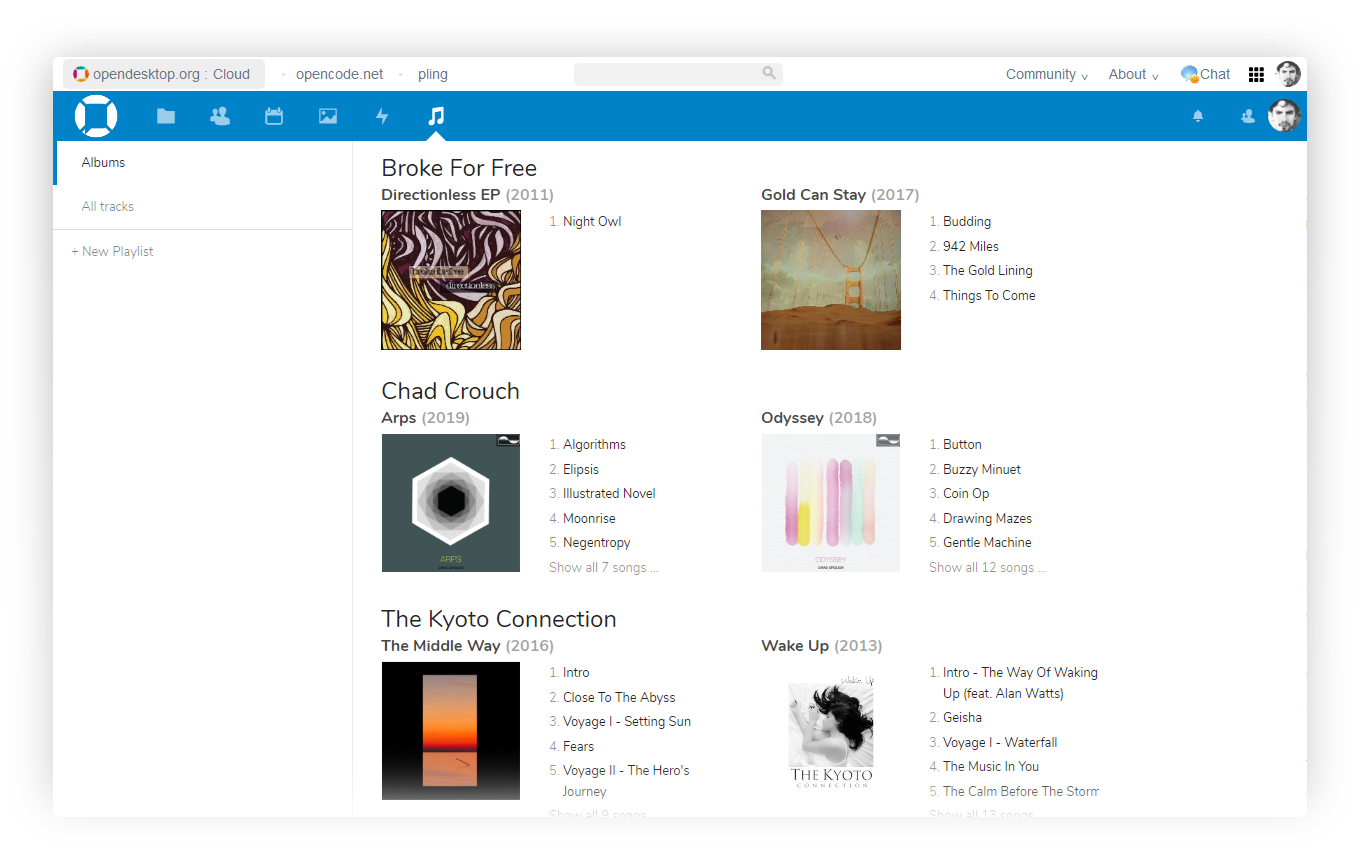Play the track Budding
The image size is (1360, 860).
(x=967, y=222)
